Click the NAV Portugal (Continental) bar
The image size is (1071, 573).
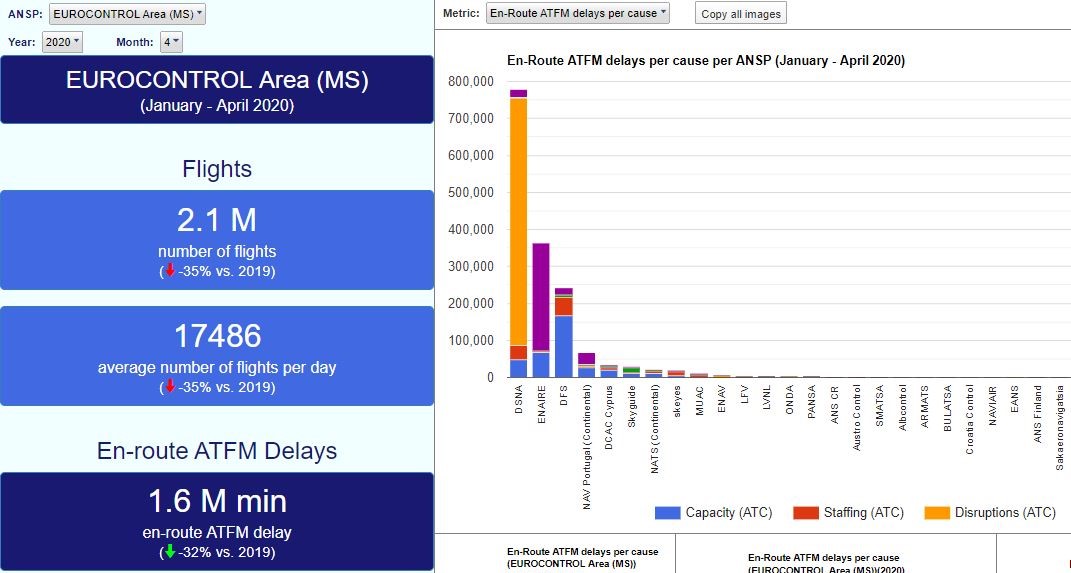pyautogui.click(x=586, y=365)
